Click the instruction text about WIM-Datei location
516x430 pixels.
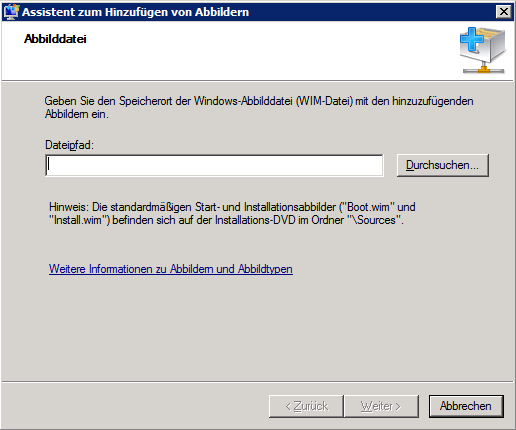(x=259, y=107)
